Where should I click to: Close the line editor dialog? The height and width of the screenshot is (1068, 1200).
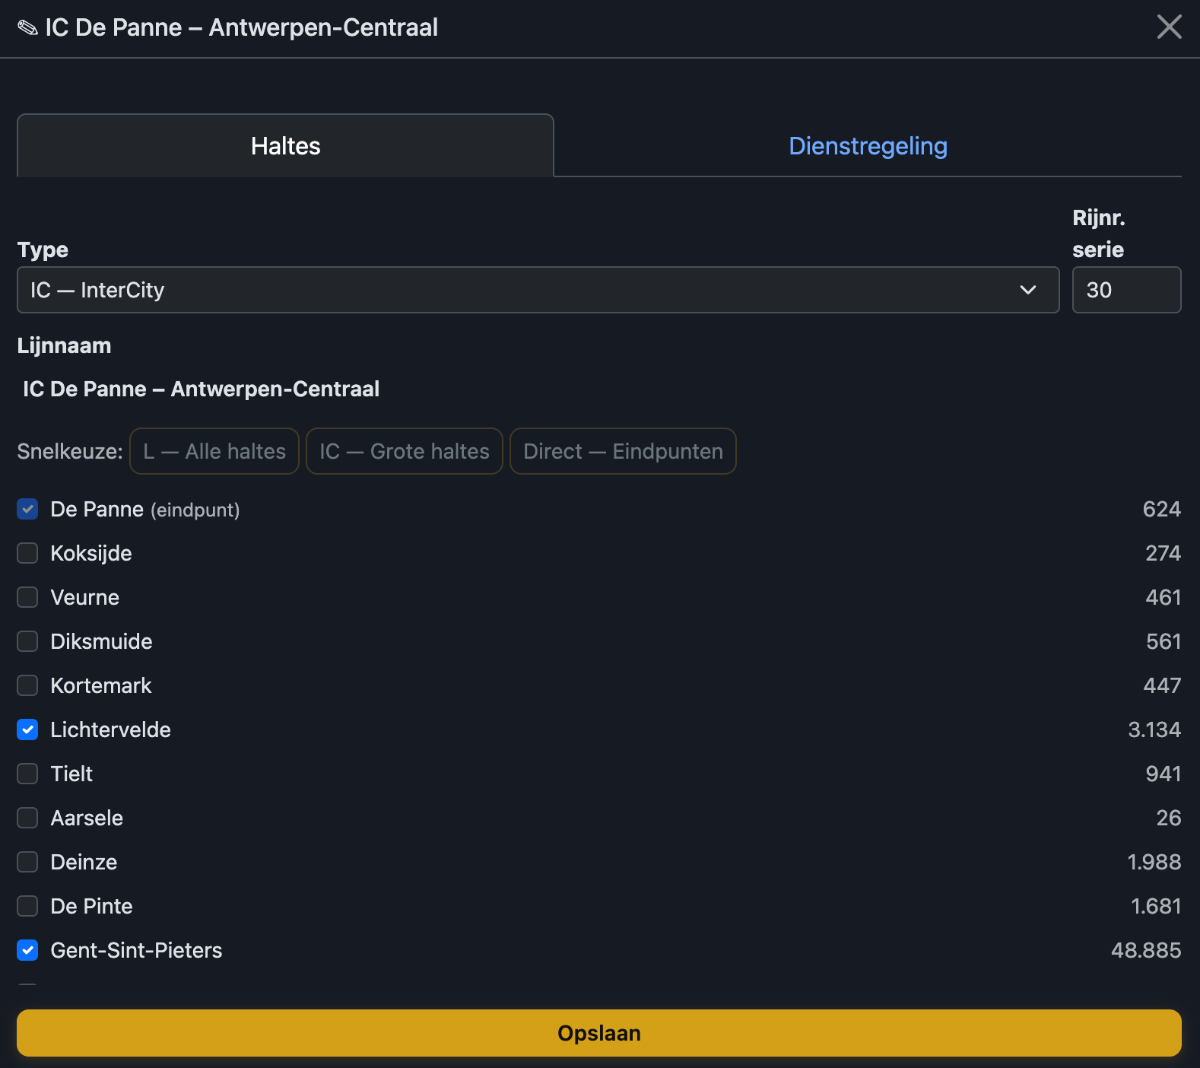(x=1169, y=27)
